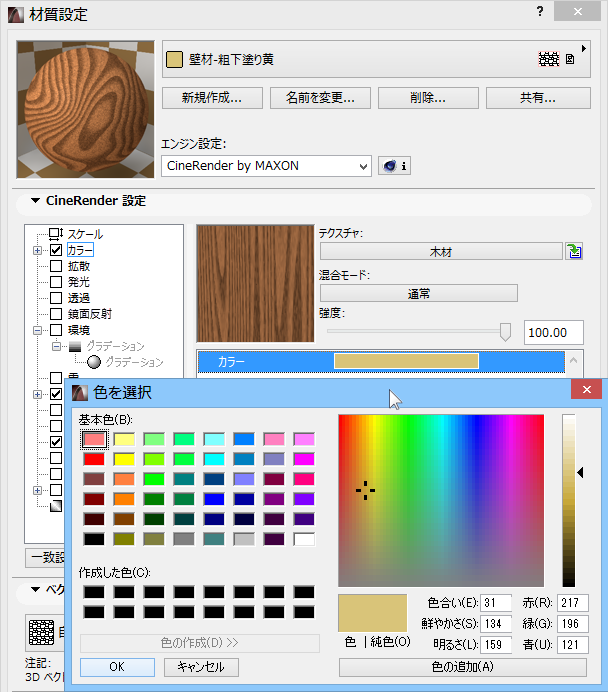Enable the 鏡面反射 channel checkbox
The height and width of the screenshot is (692, 608).
pyautogui.click(x=56, y=314)
